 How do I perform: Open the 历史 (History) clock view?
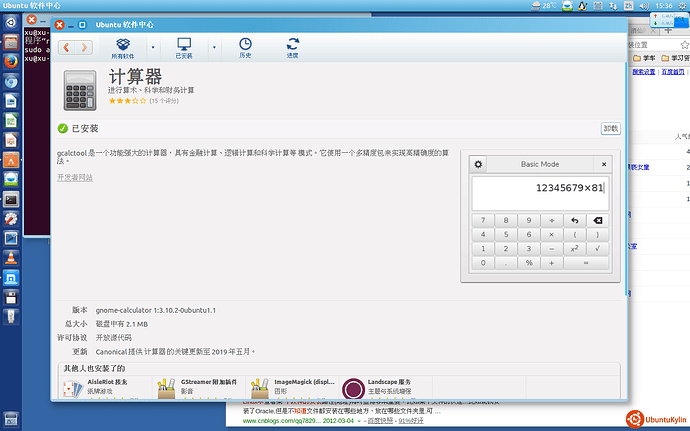(x=245, y=48)
